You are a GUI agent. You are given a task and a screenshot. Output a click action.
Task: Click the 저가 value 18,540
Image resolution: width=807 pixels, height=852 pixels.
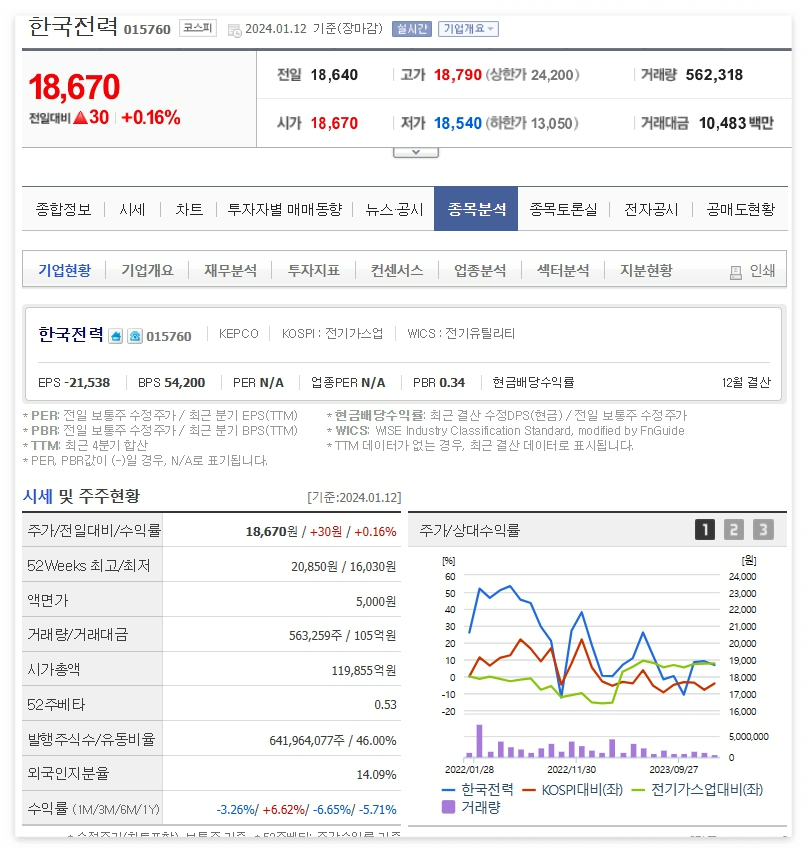(x=458, y=123)
